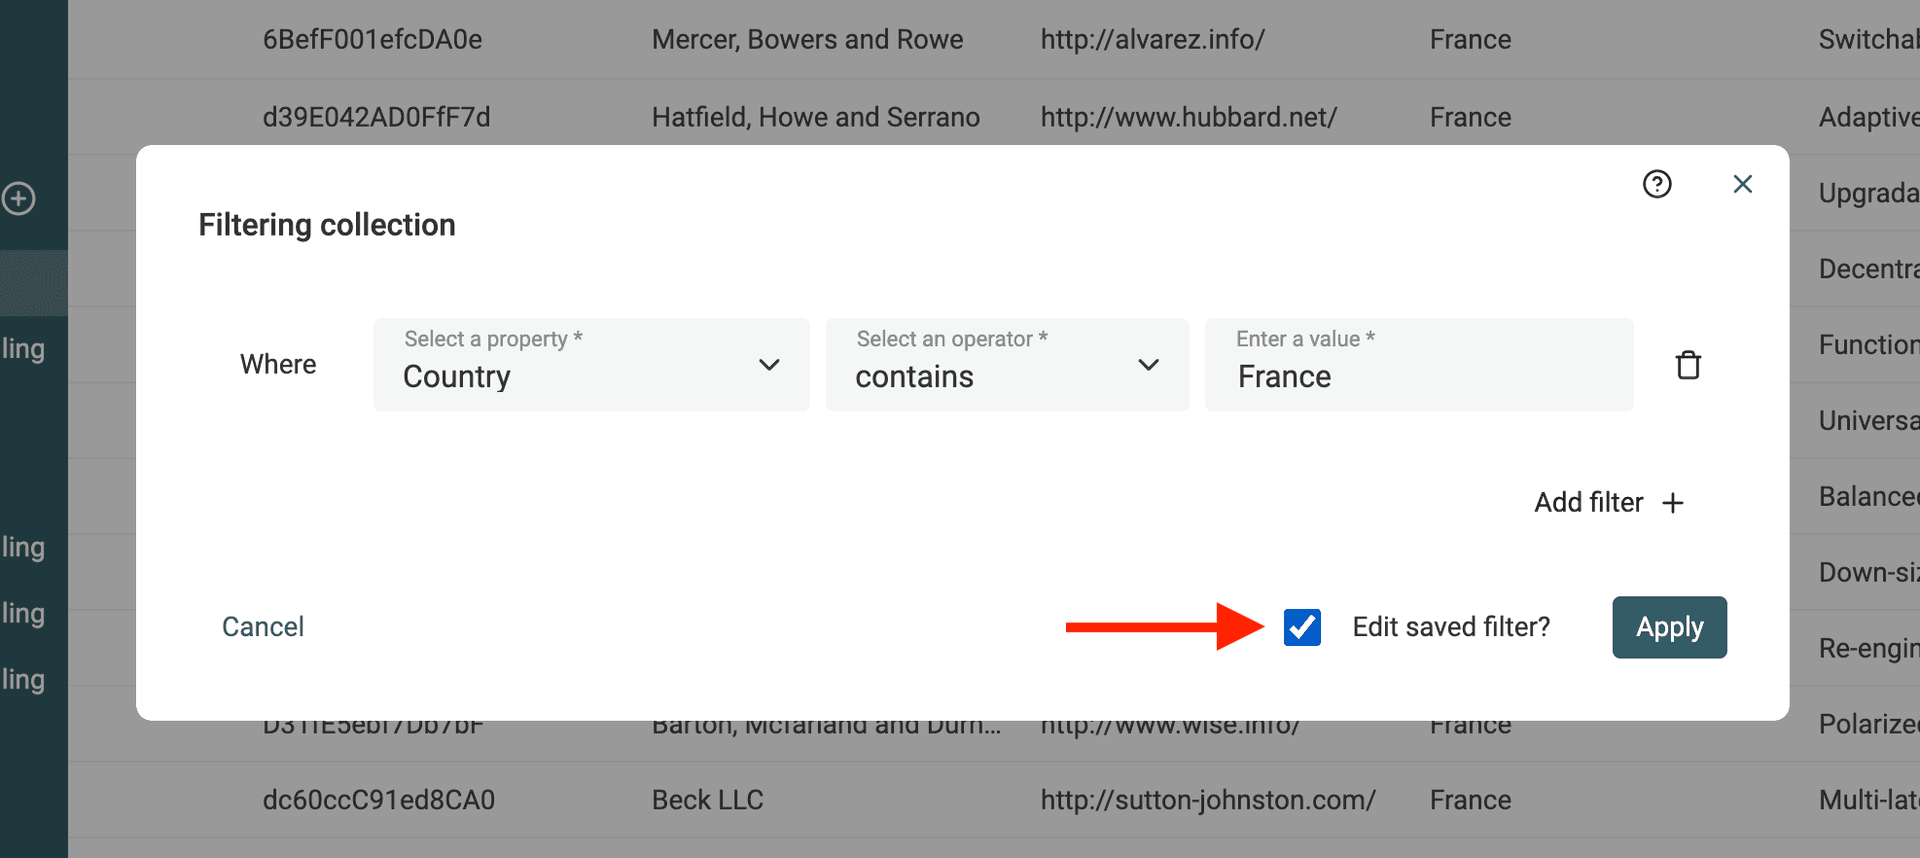Select the highlighted item in left sidebar
The image size is (1920, 858).
33,283
